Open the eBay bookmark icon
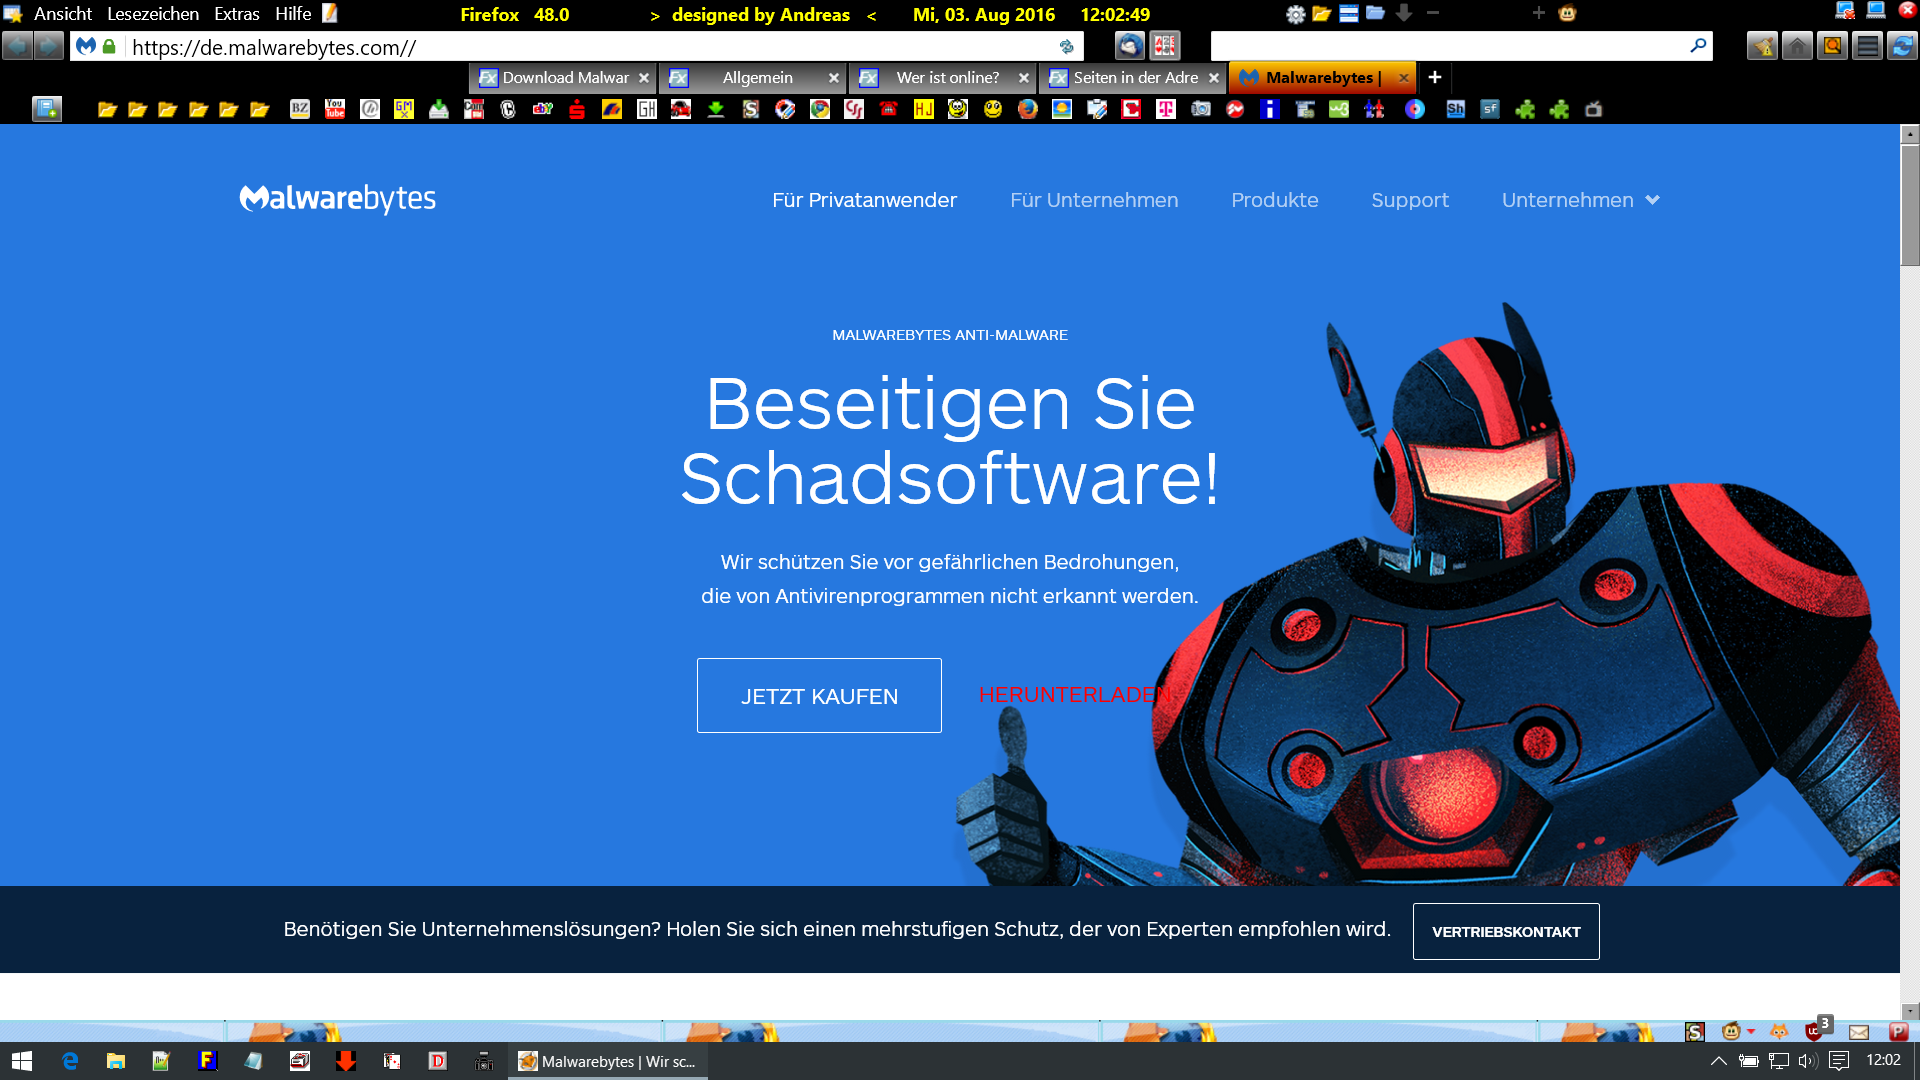1920x1080 pixels. click(x=543, y=110)
